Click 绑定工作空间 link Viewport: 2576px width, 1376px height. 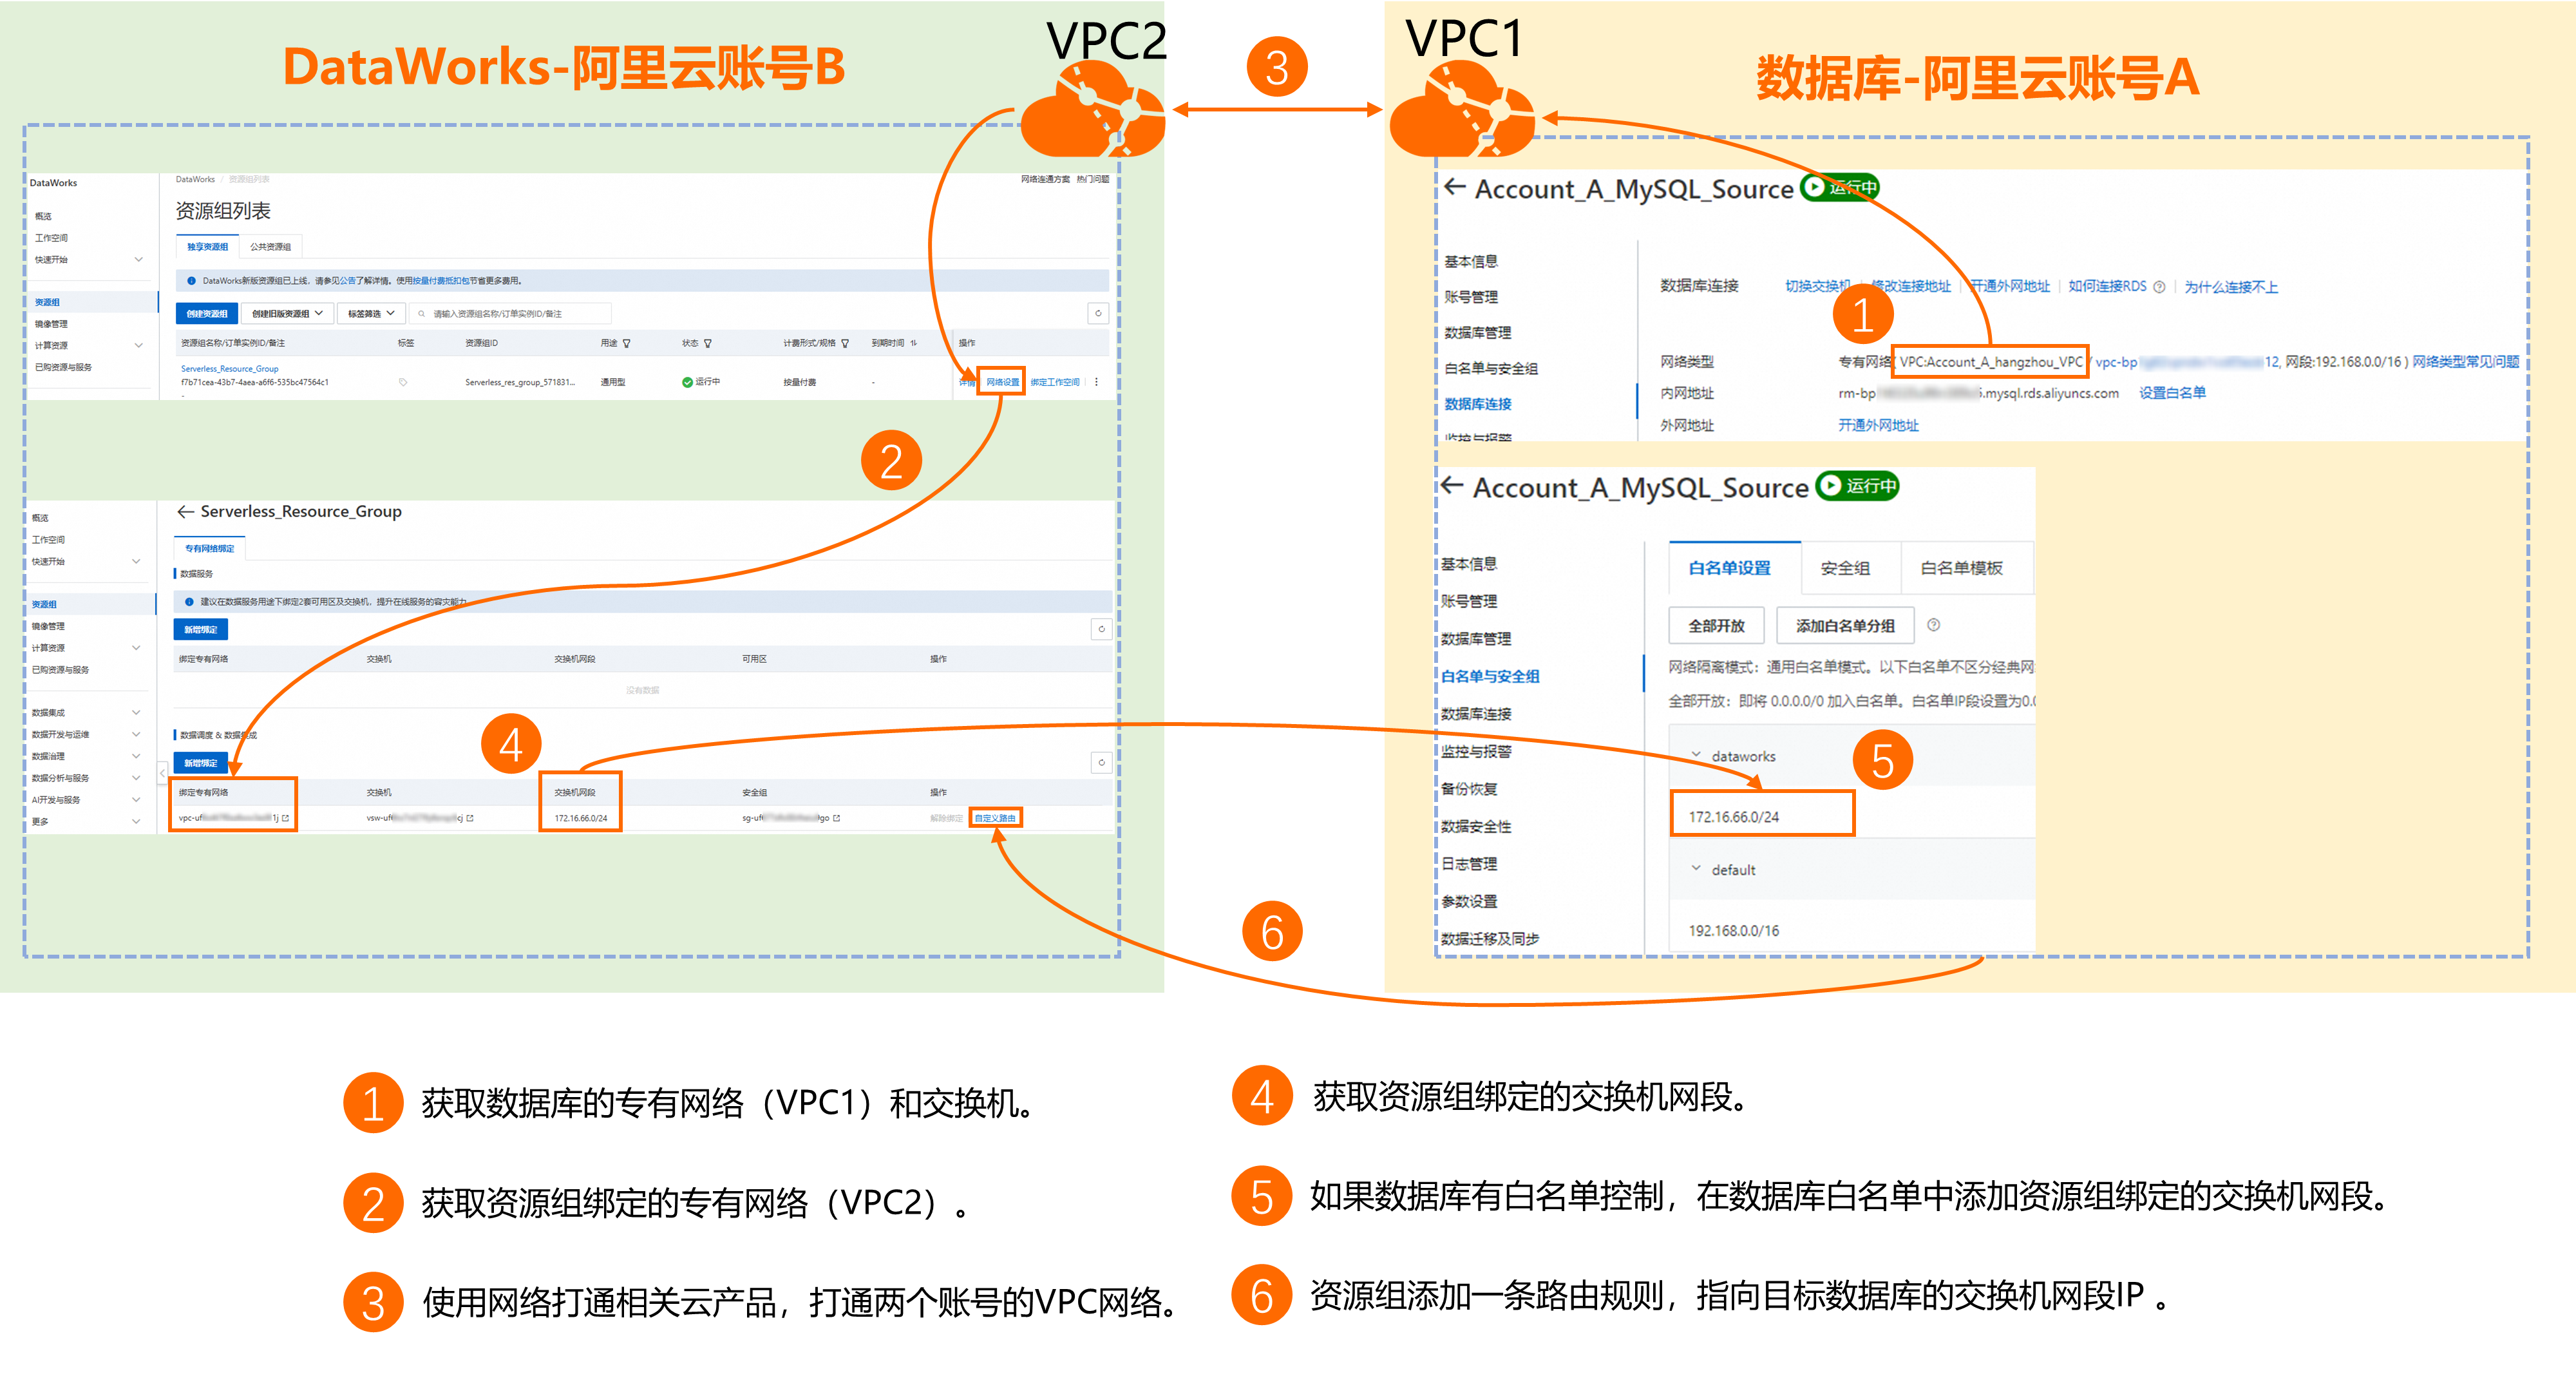pos(1055,382)
